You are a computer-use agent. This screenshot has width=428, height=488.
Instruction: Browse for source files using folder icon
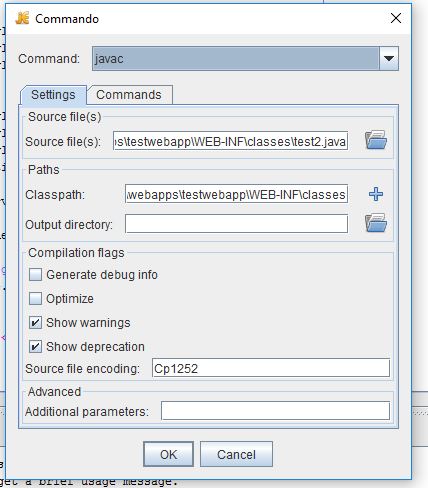tap(376, 140)
